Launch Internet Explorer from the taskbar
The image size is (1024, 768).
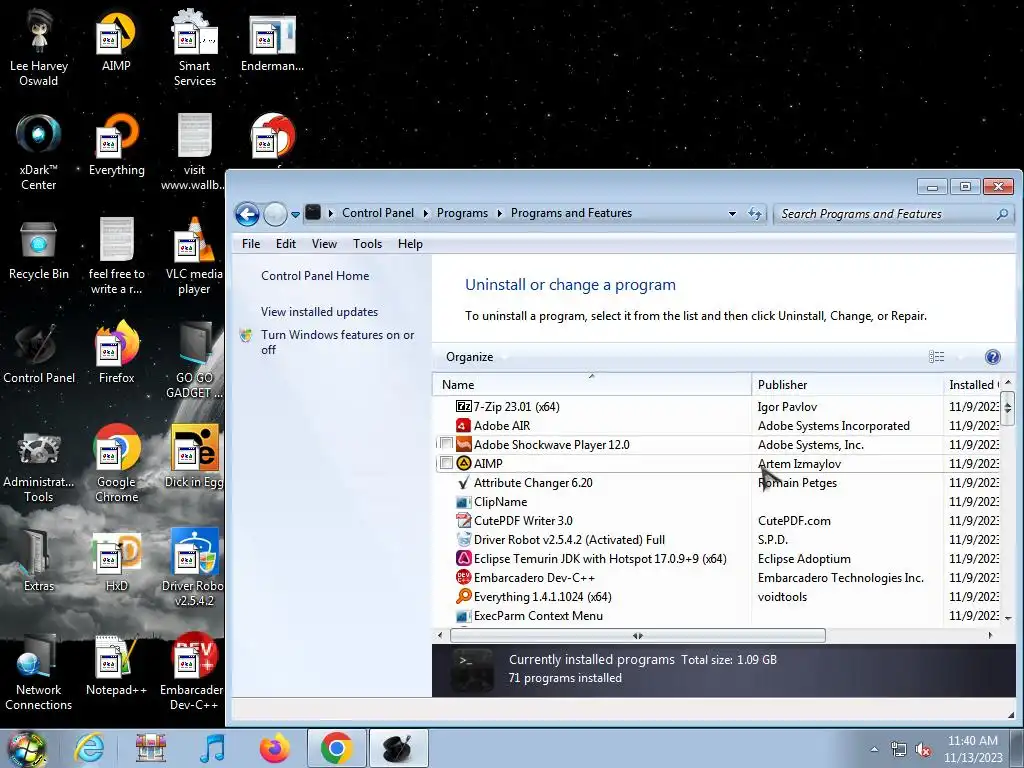click(89, 748)
